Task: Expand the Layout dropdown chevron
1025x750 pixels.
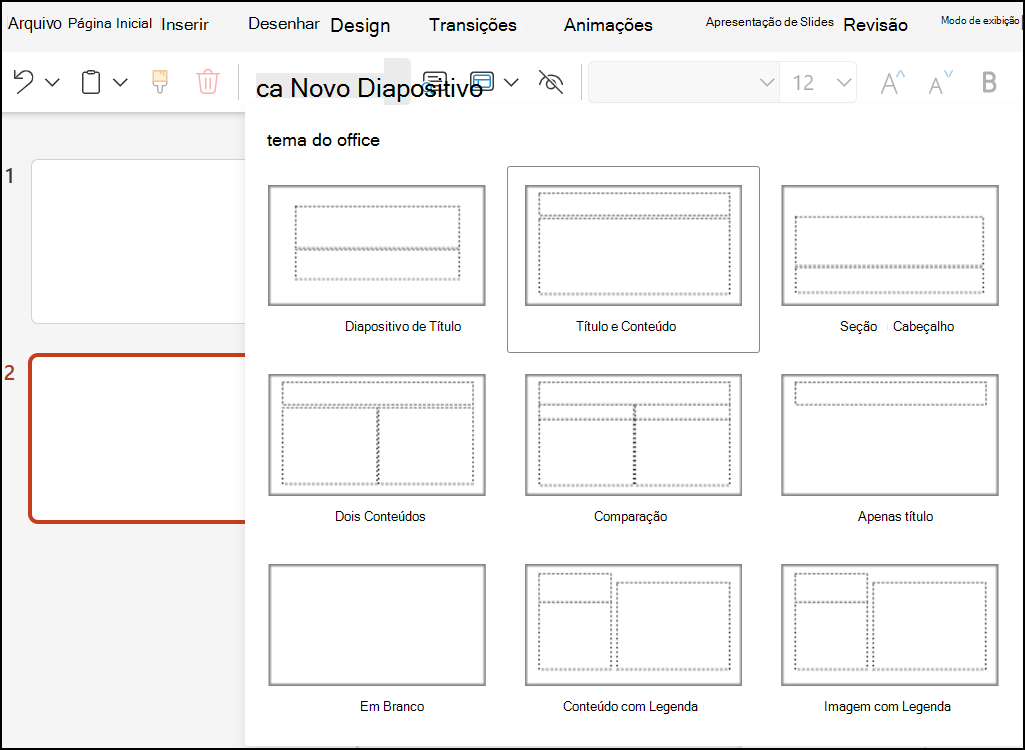Action: point(512,82)
